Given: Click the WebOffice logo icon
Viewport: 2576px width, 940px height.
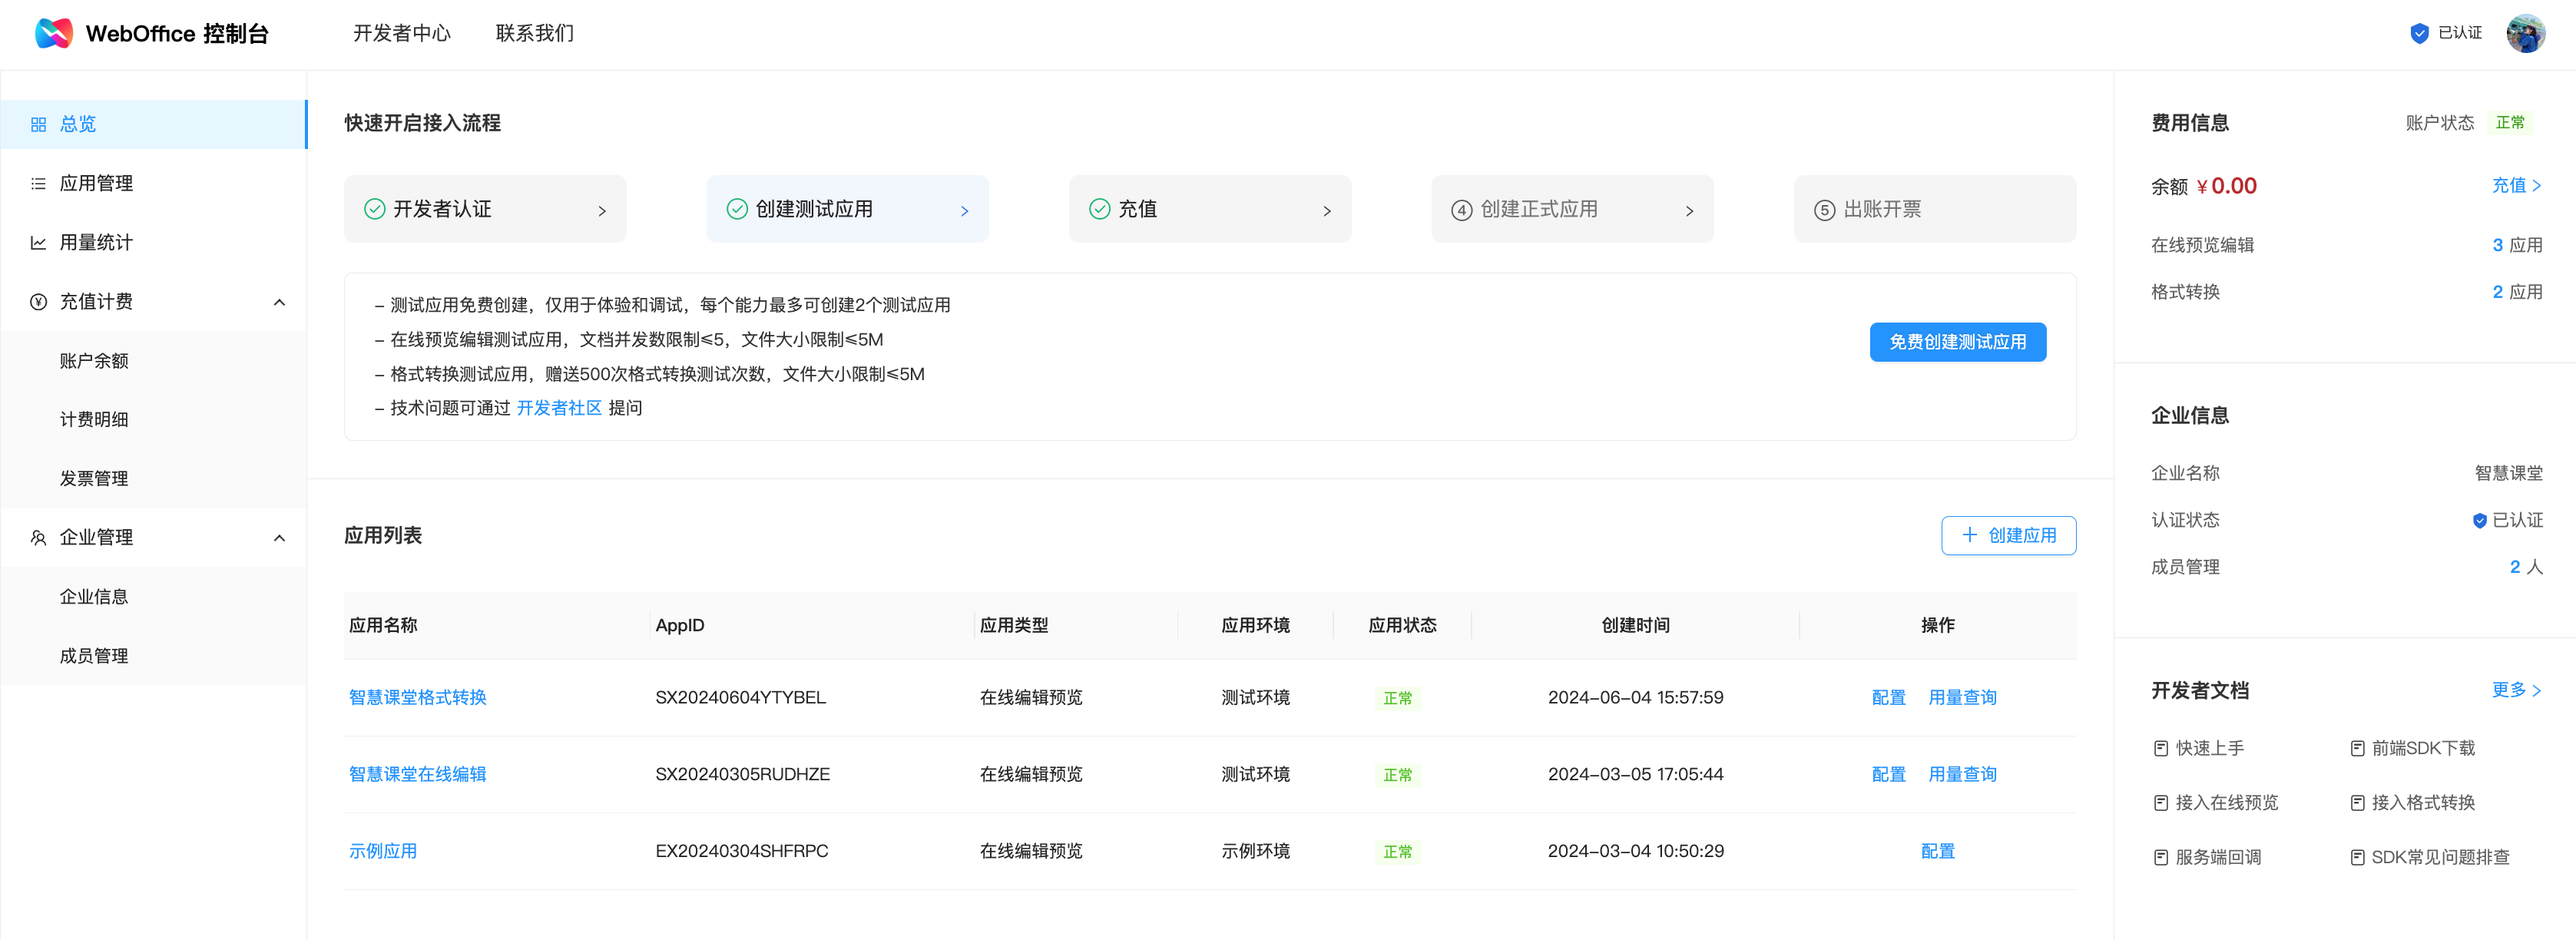Looking at the screenshot, I should pyautogui.click(x=54, y=33).
